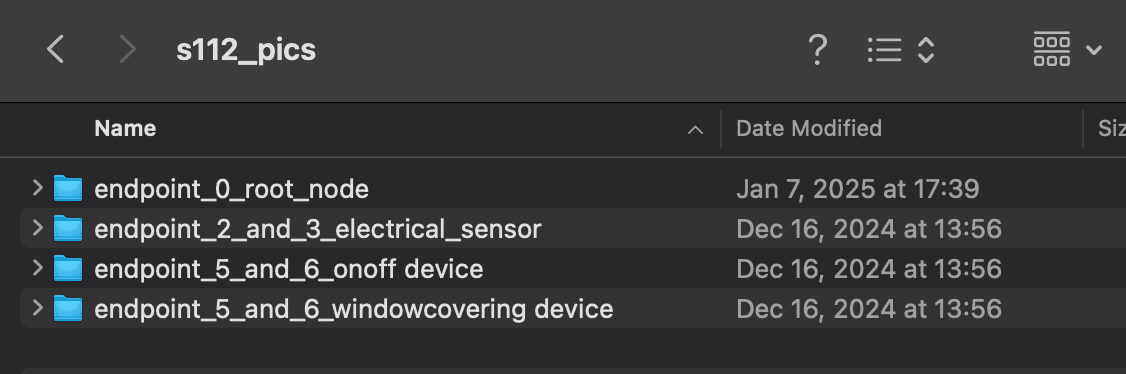The image size is (1126, 374).
Task: Open the grouping options dropdown chevron
Action: point(1094,50)
